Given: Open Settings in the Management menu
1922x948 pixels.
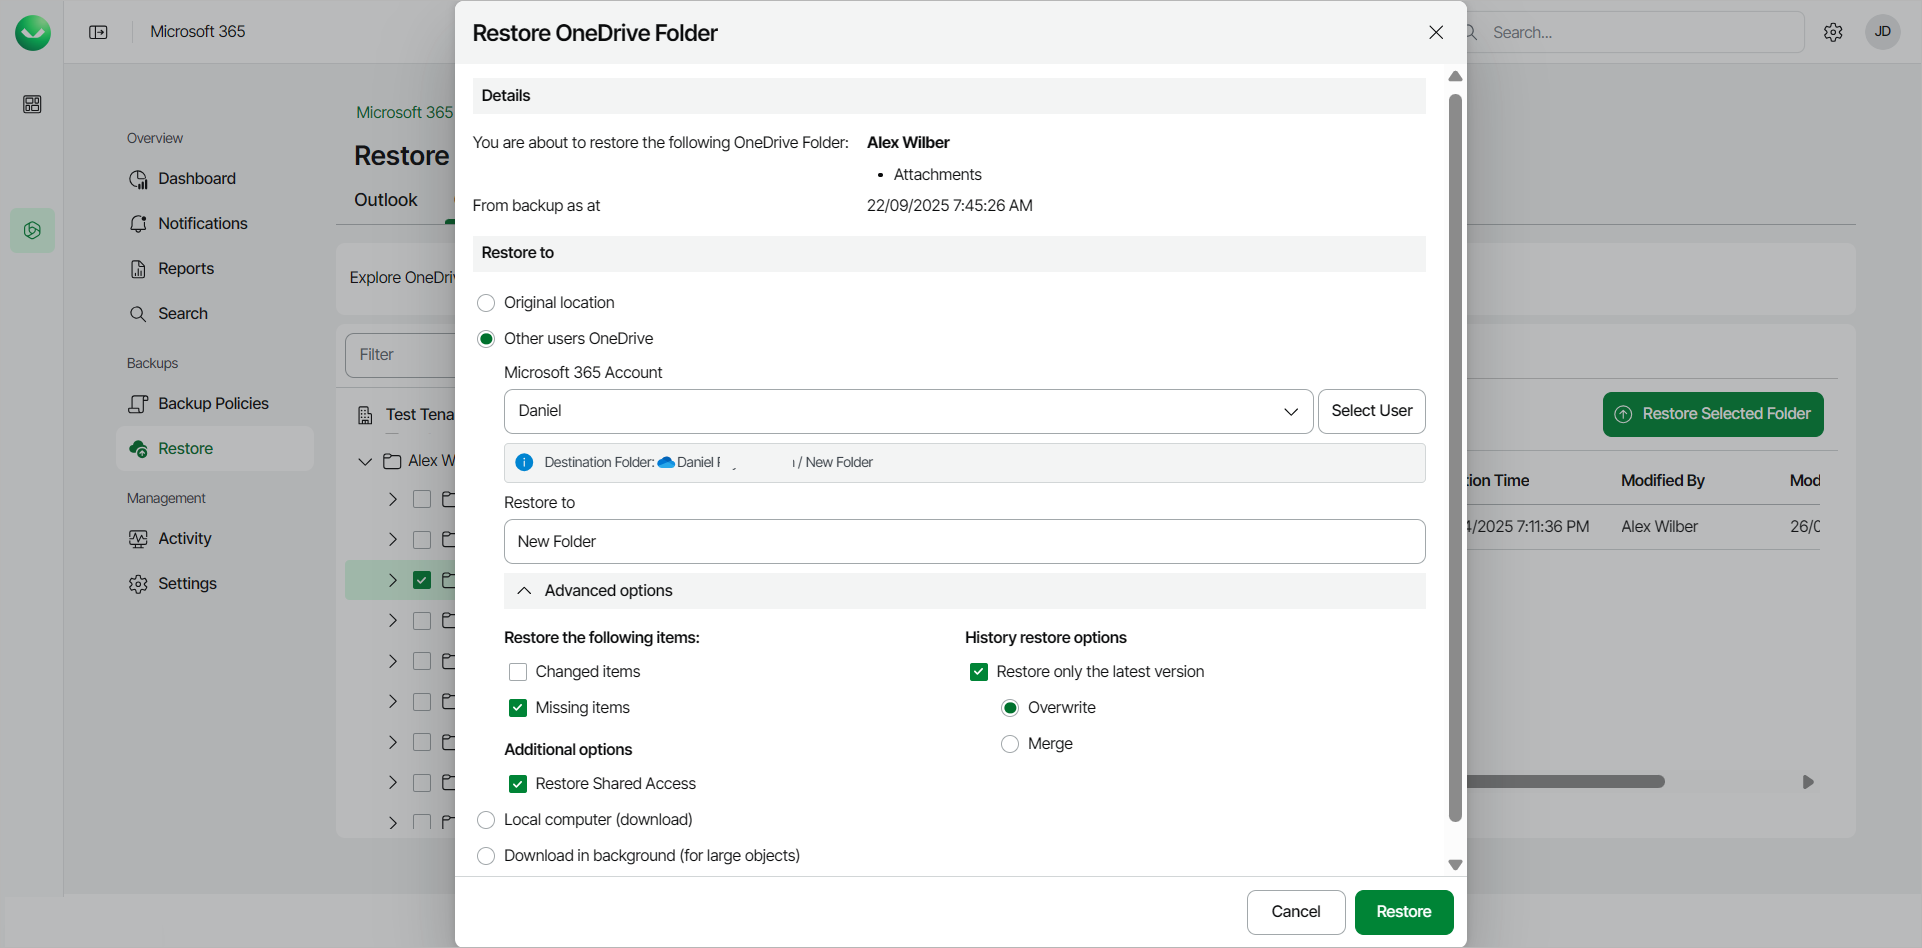Looking at the screenshot, I should 186,584.
